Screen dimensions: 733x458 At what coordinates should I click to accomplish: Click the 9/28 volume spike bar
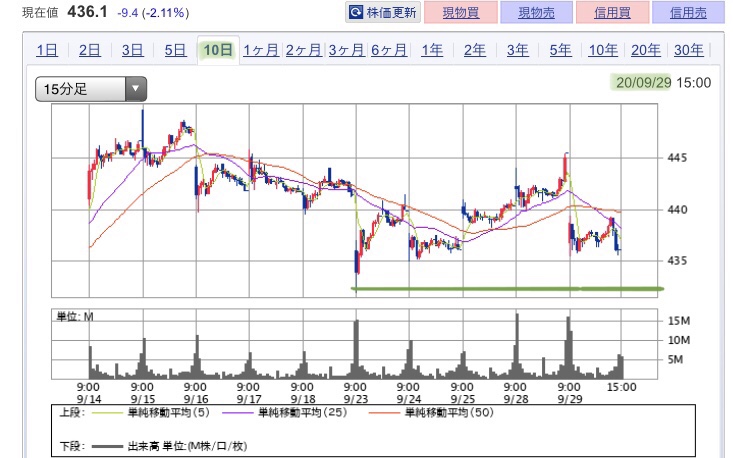pos(517,346)
